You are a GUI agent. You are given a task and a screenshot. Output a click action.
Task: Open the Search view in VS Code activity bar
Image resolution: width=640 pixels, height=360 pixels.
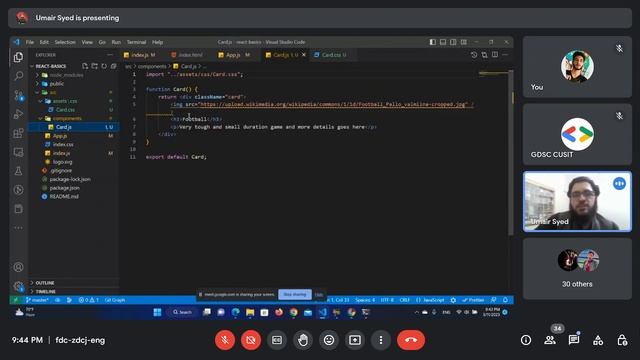click(18, 76)
